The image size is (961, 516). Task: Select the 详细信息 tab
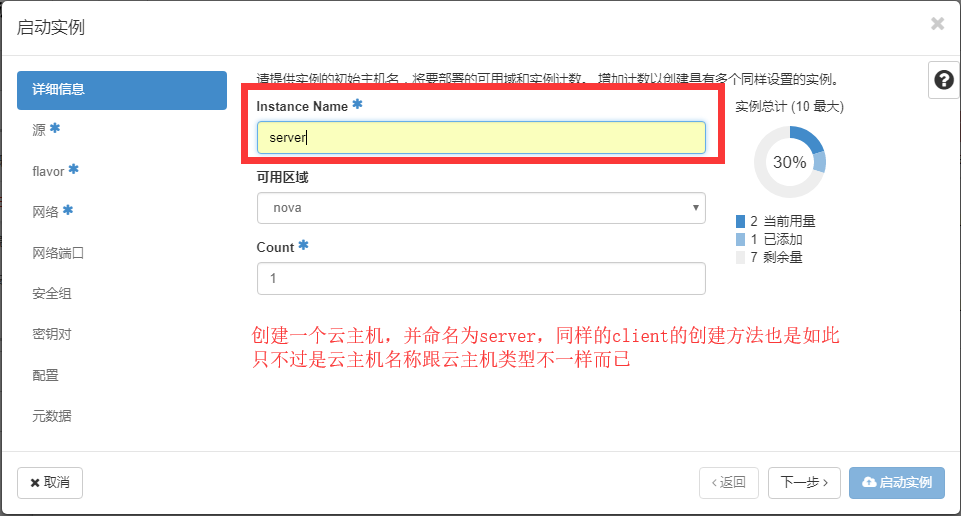pyautogui.click(x=122, y=90)
